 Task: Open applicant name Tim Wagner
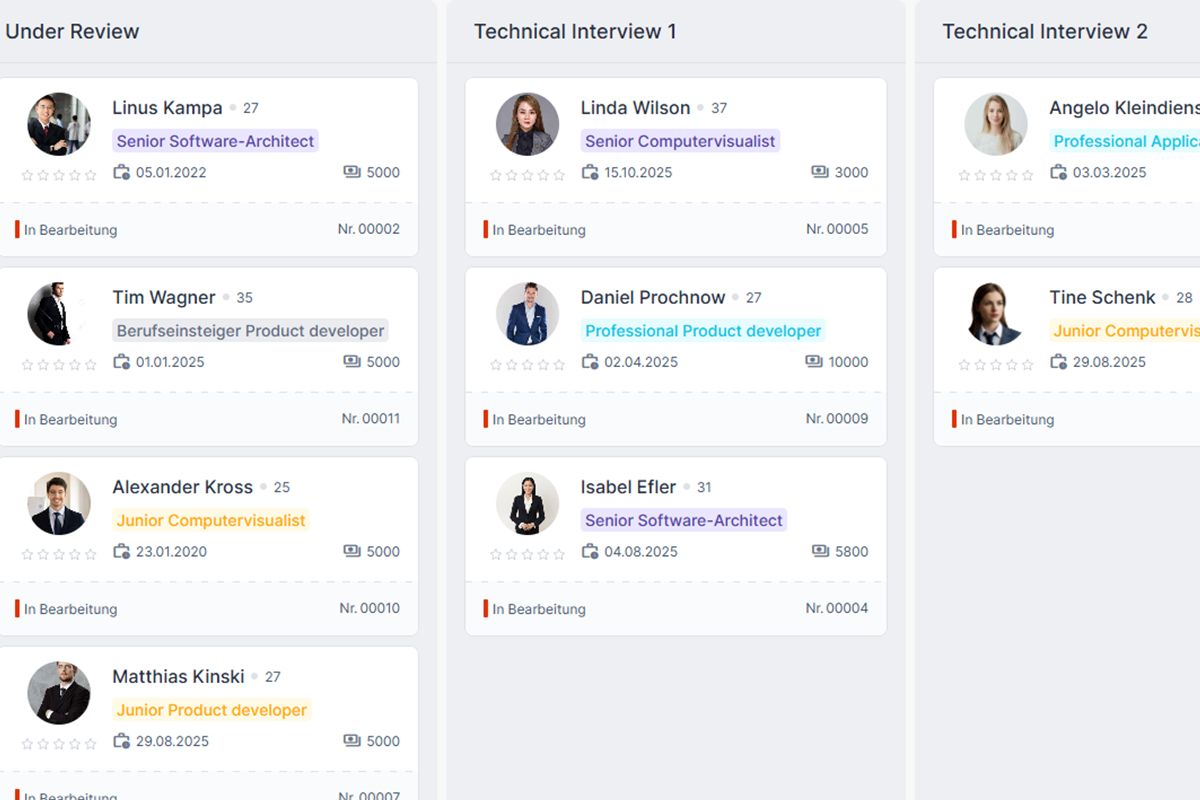pos(164,297)
